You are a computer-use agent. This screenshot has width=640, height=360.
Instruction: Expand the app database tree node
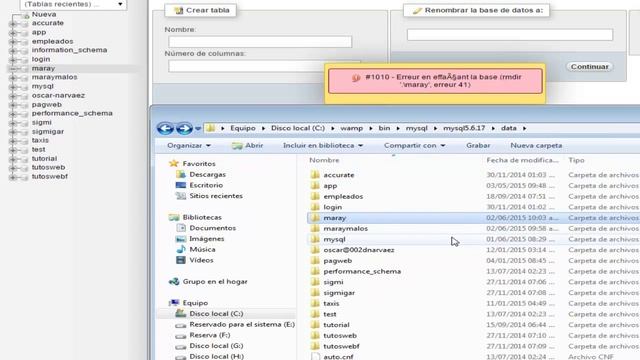click(13, 33)
